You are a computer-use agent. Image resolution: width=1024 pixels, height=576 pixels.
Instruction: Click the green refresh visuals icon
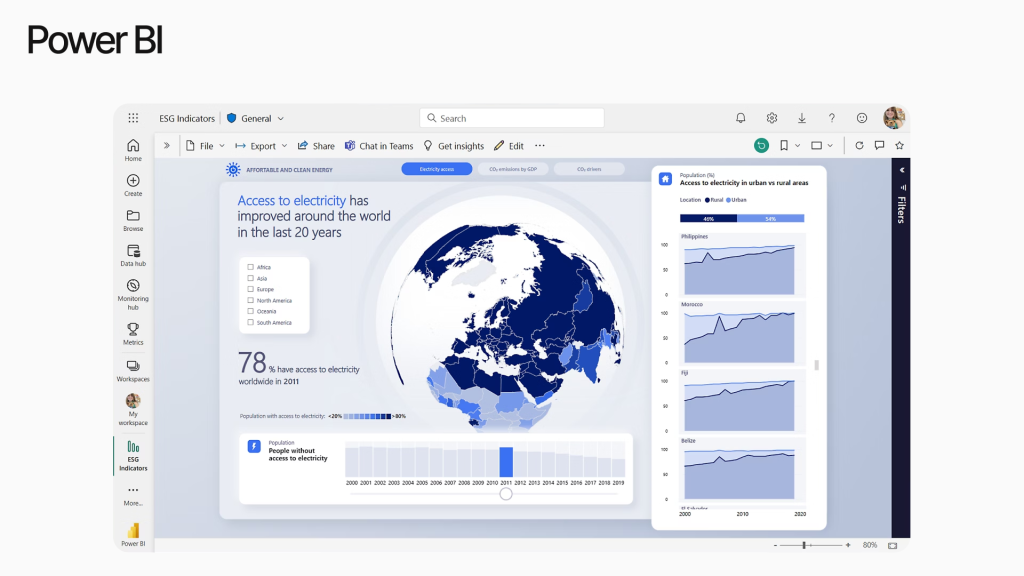pos(761,146)
